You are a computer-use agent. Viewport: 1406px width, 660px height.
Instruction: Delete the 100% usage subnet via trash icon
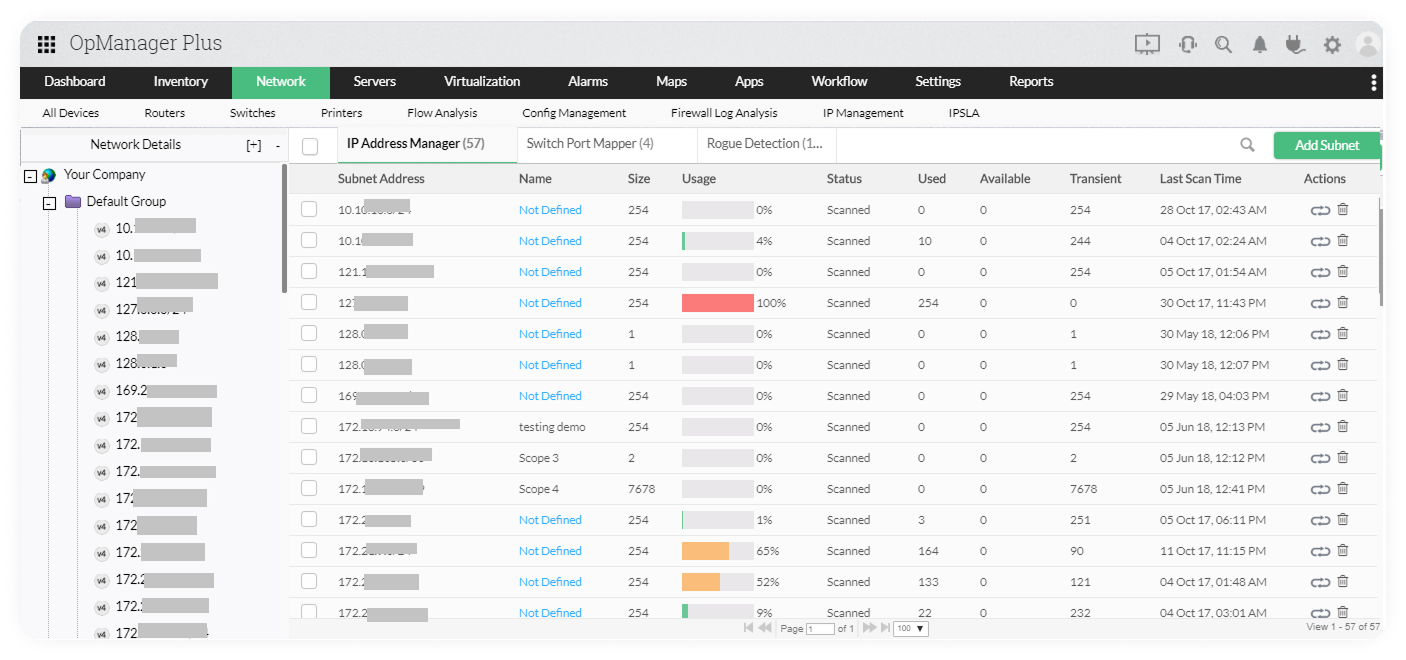[x=1343, y=302]
